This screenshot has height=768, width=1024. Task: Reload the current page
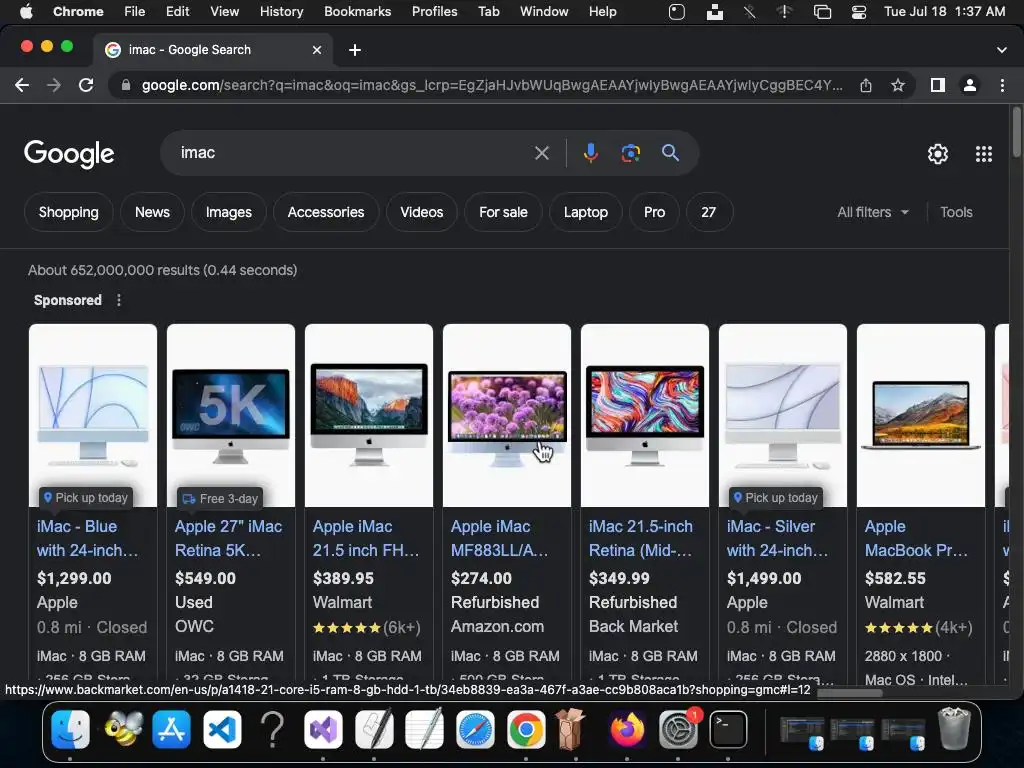[86, 85]
